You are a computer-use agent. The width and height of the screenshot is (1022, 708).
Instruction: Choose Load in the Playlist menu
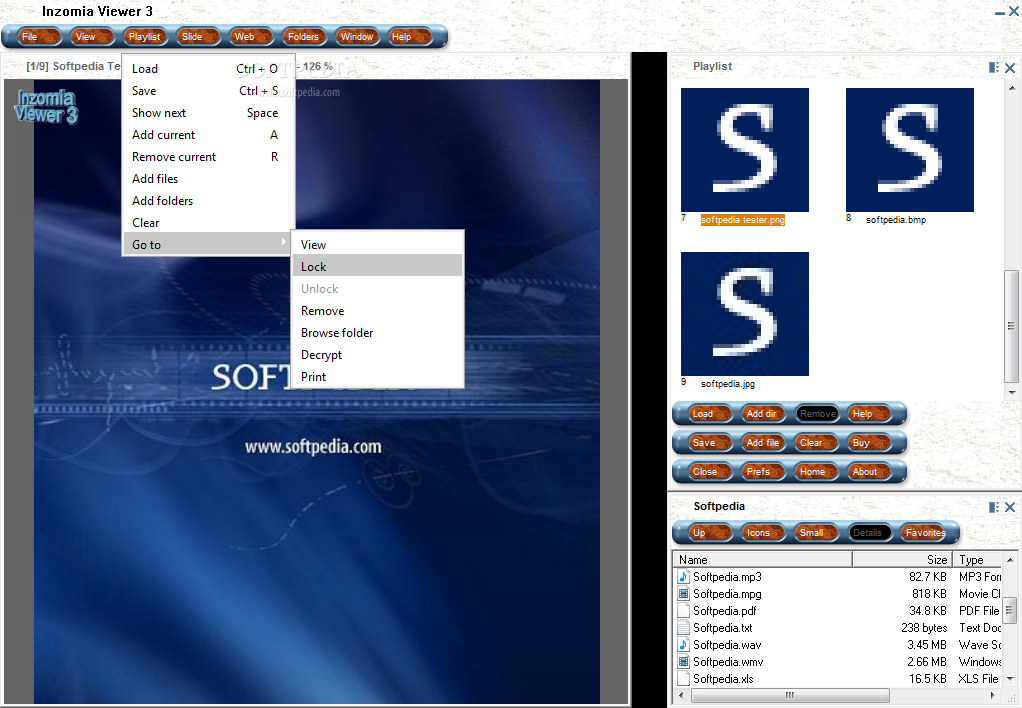[208, 68]
